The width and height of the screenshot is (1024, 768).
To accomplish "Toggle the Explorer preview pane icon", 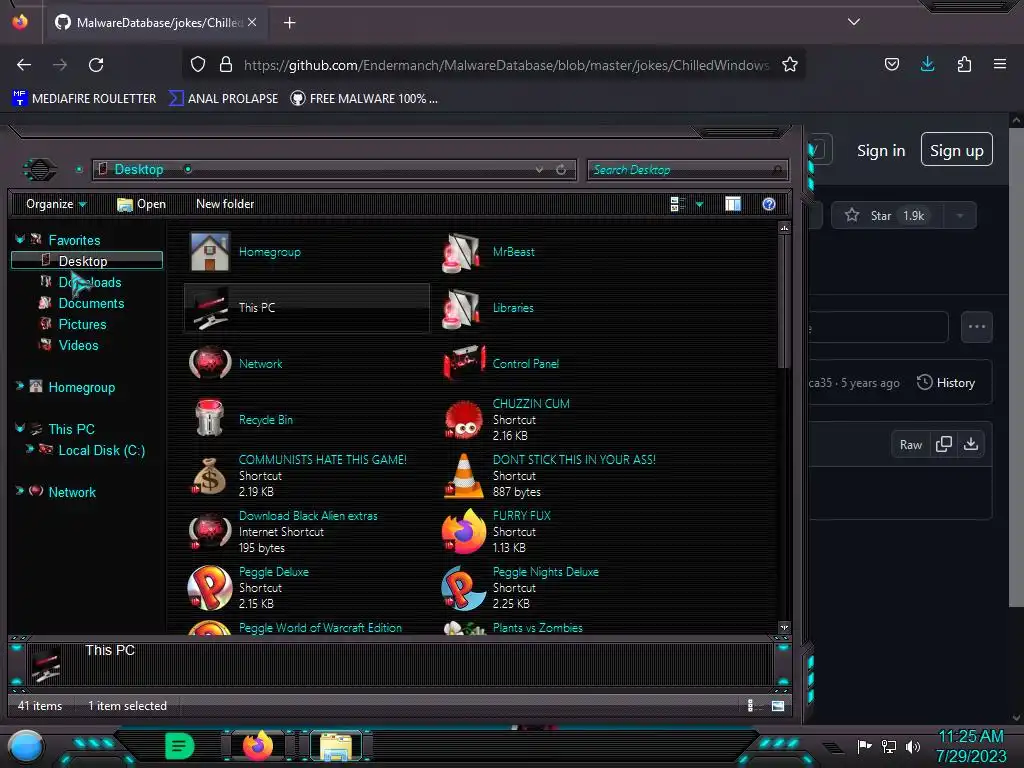I will [733, 204].
